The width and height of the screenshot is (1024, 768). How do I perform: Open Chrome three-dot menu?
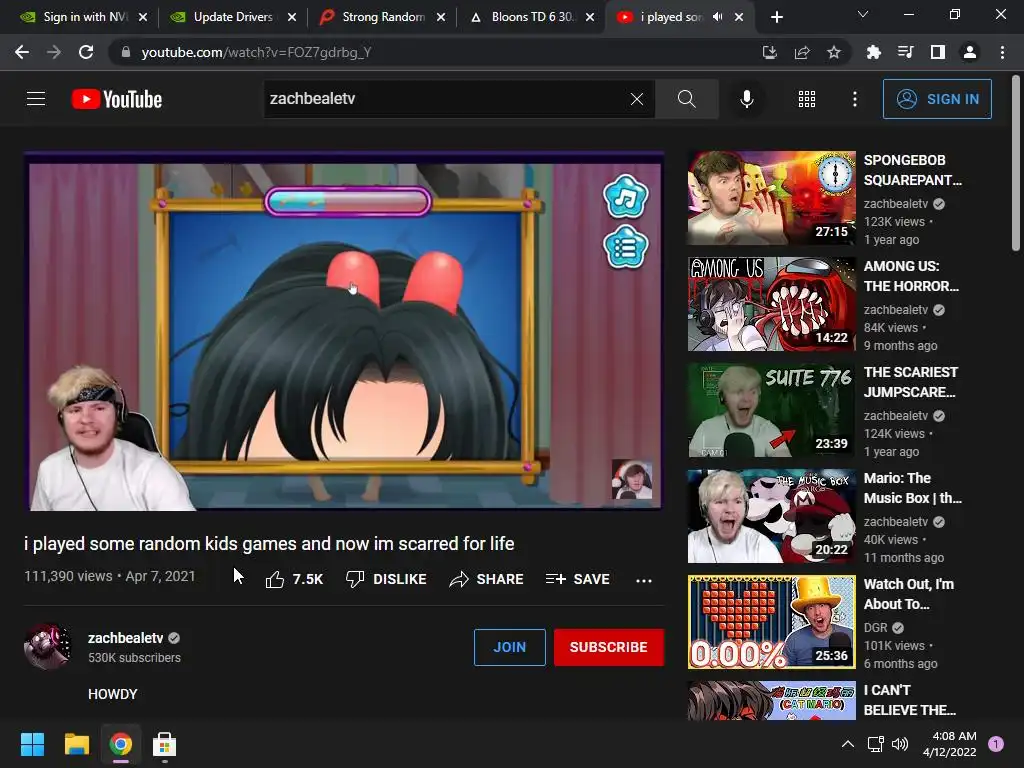coord(1002,52)
